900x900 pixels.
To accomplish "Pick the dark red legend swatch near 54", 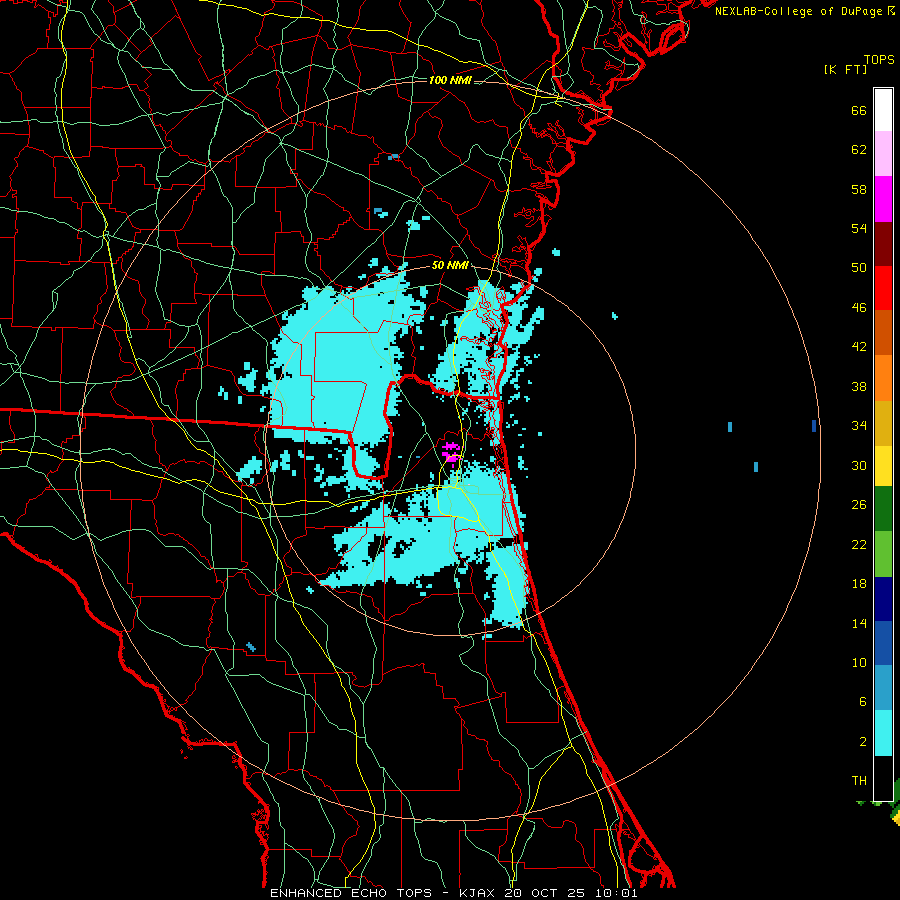I will (x=883, y=244).
